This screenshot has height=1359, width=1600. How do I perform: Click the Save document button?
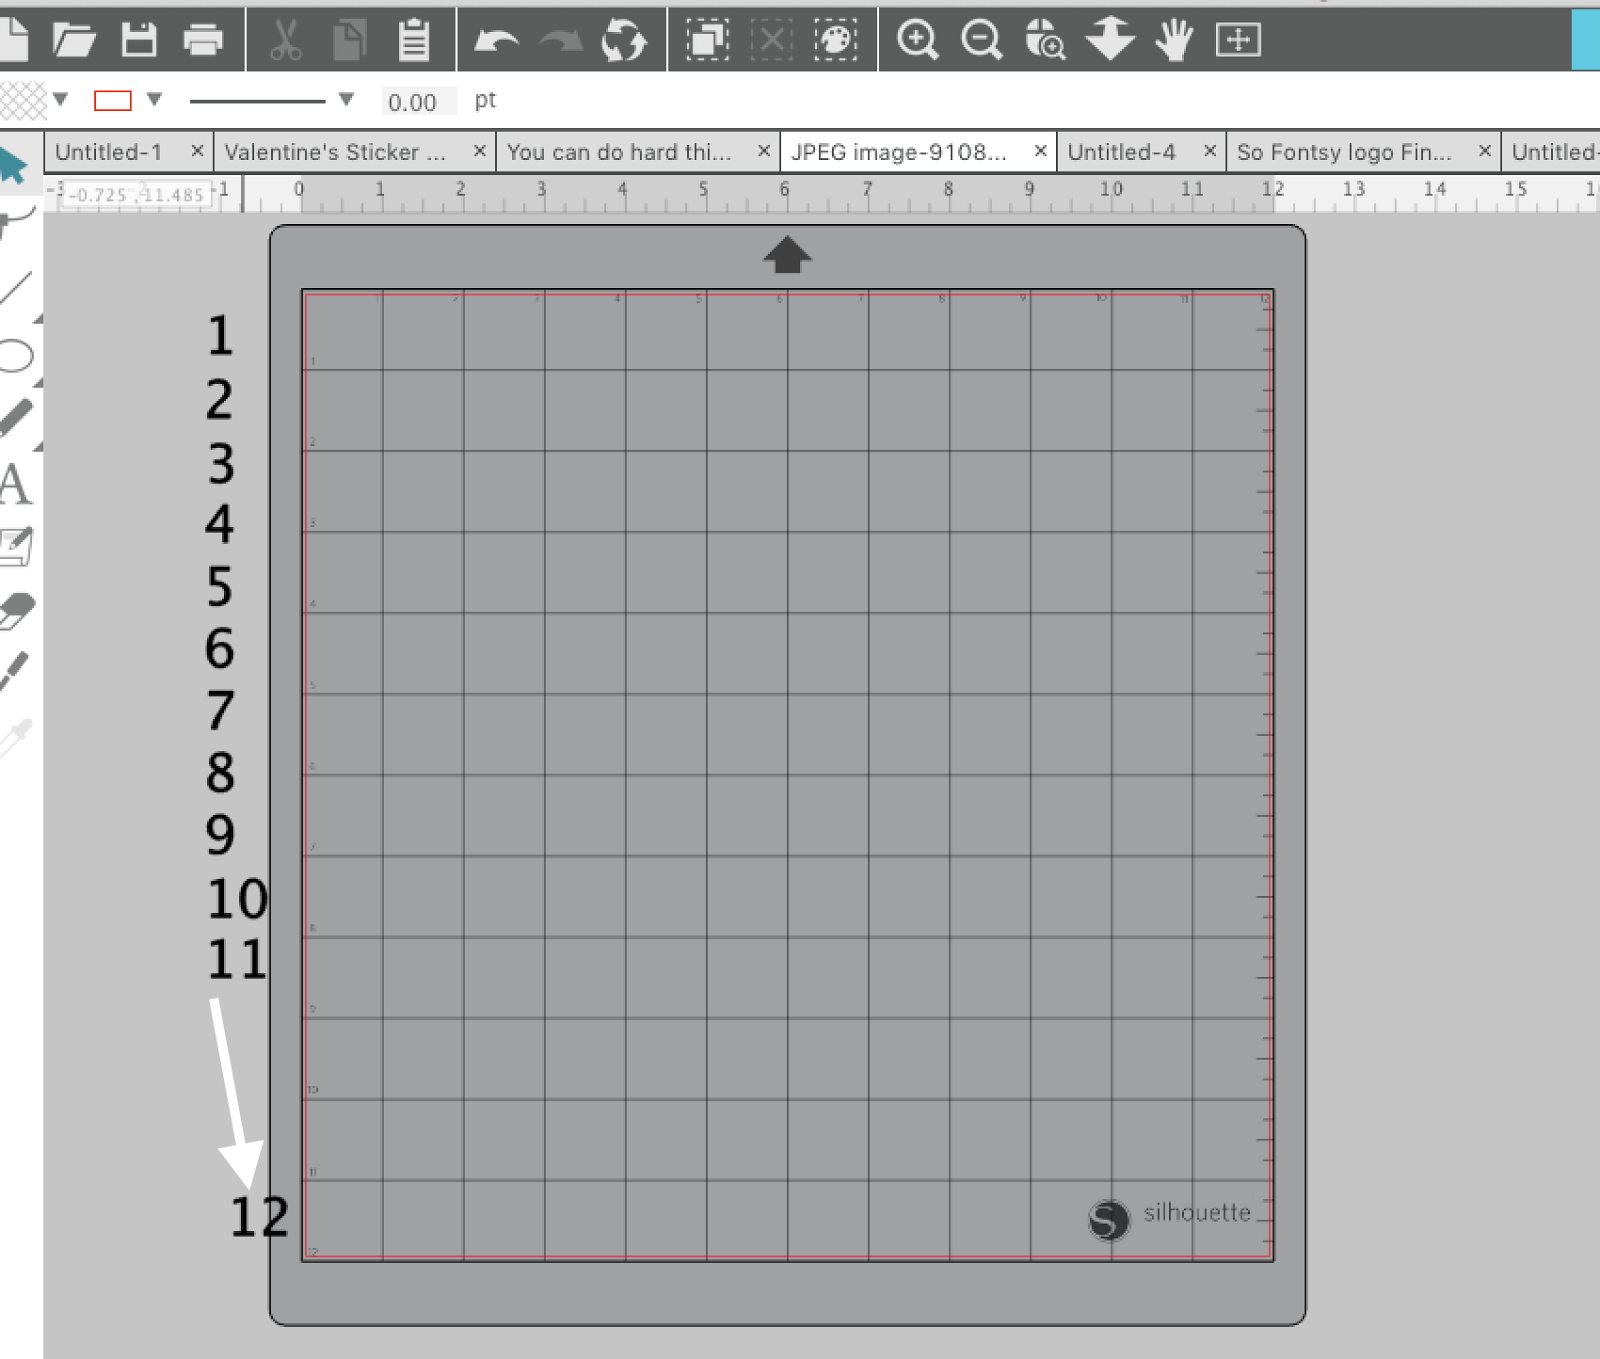click(x=140, y=41)
